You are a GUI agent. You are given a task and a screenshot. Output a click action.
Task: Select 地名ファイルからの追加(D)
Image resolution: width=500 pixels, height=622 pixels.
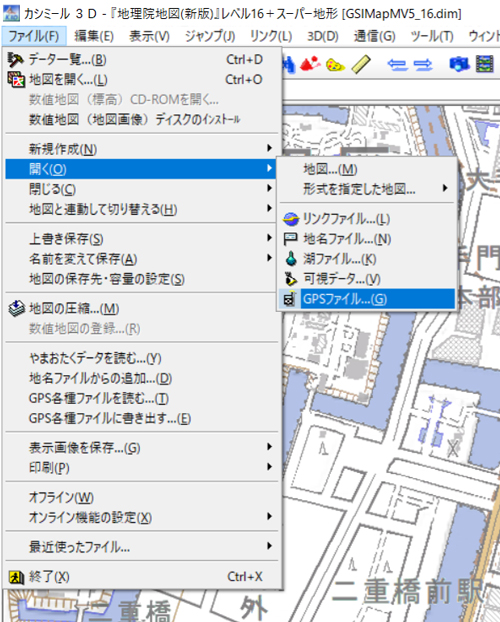tap(142, 378)
